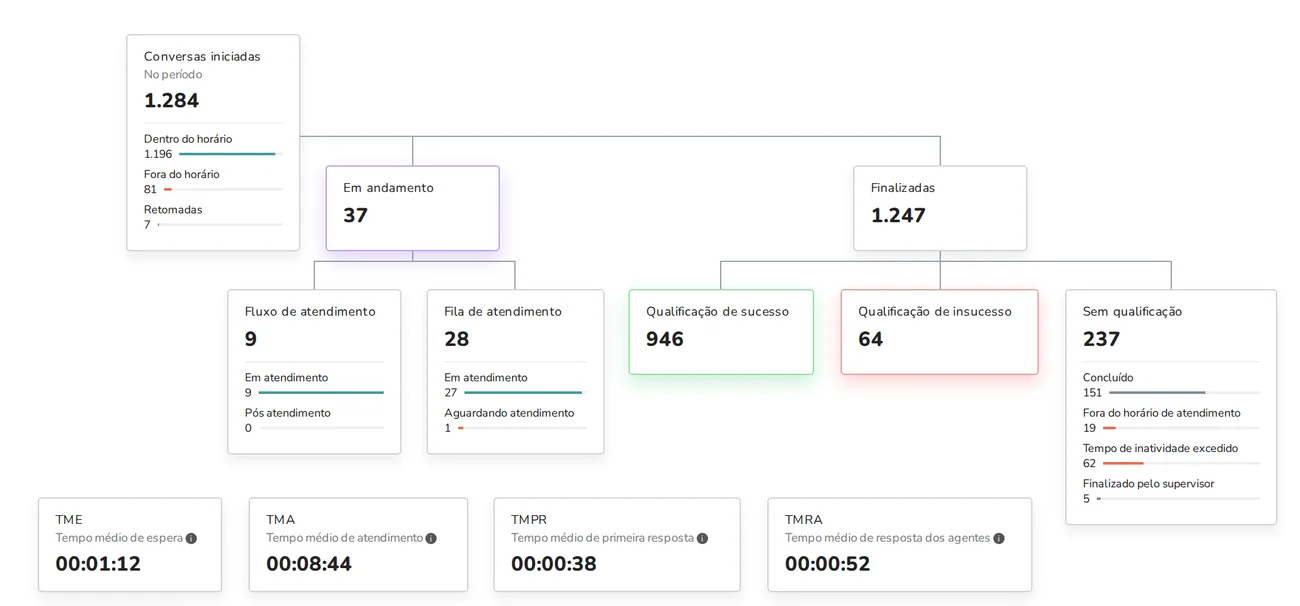Open the "Em andamento" card
This screenshot has width=1300, height=606.
click(x=412, y=208)
